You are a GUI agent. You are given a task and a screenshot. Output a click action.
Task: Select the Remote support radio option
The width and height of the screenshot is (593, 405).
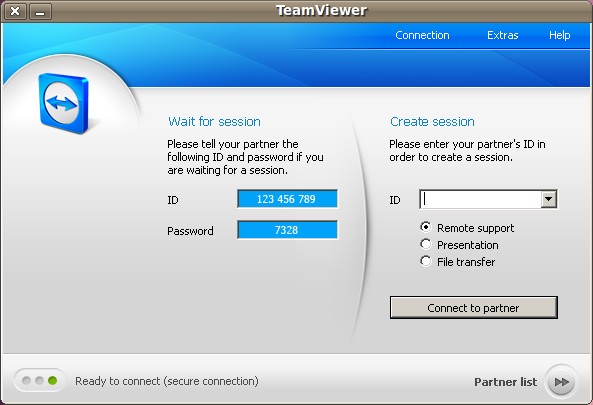point(425,227)
